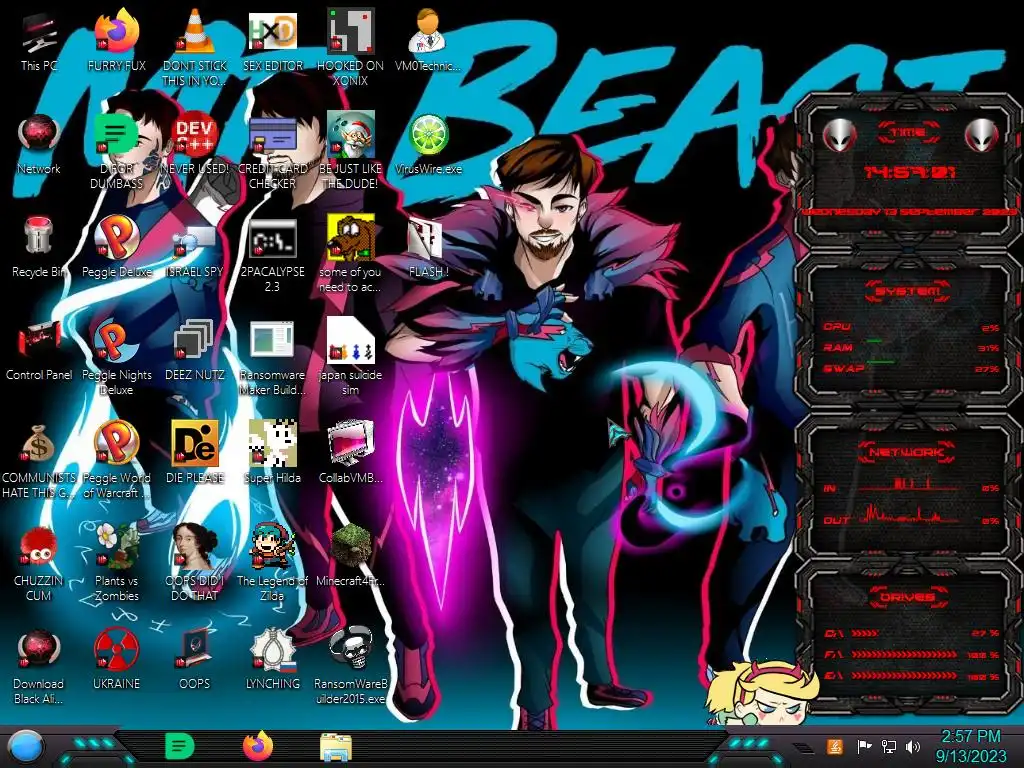Click the RAM usage row in SYSTEM widget

[x=911, y=347]
